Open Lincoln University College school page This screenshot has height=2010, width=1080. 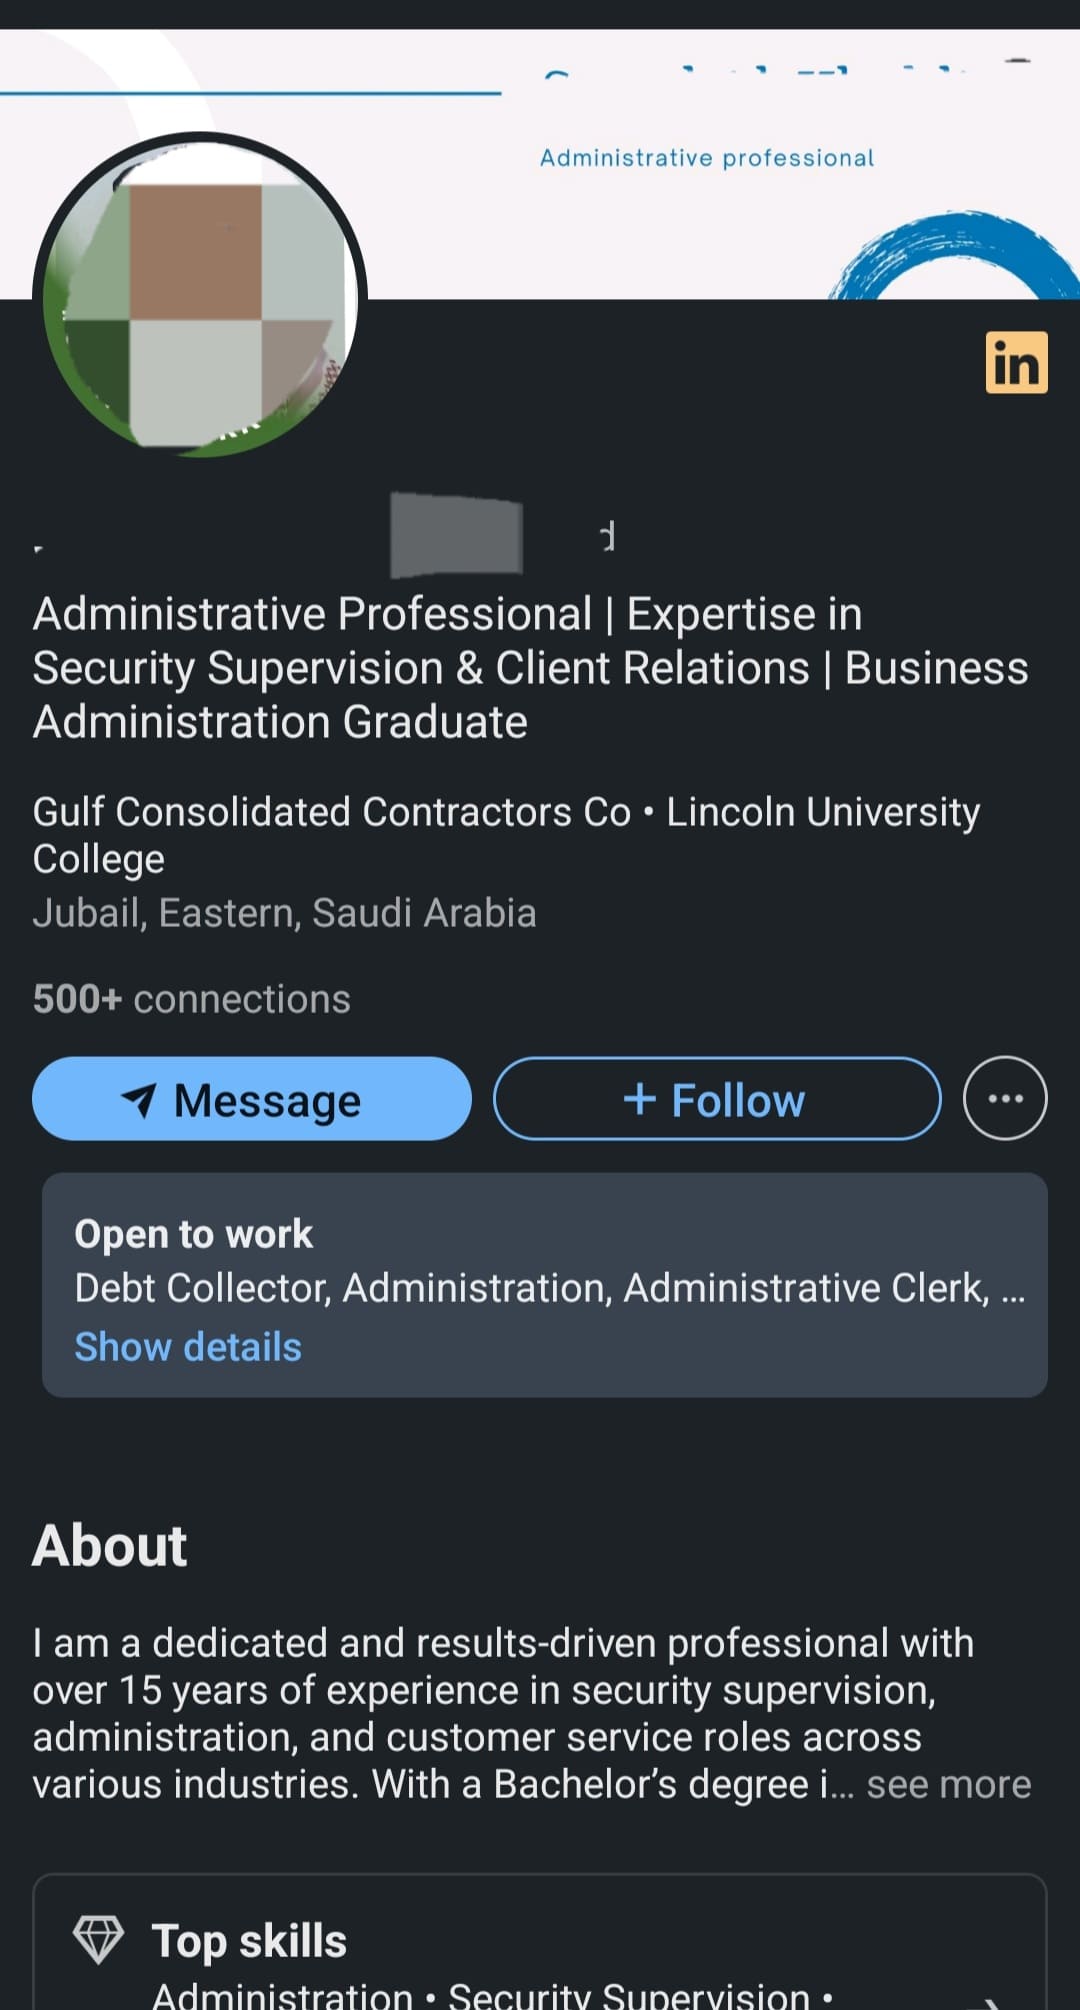[822, 813]
